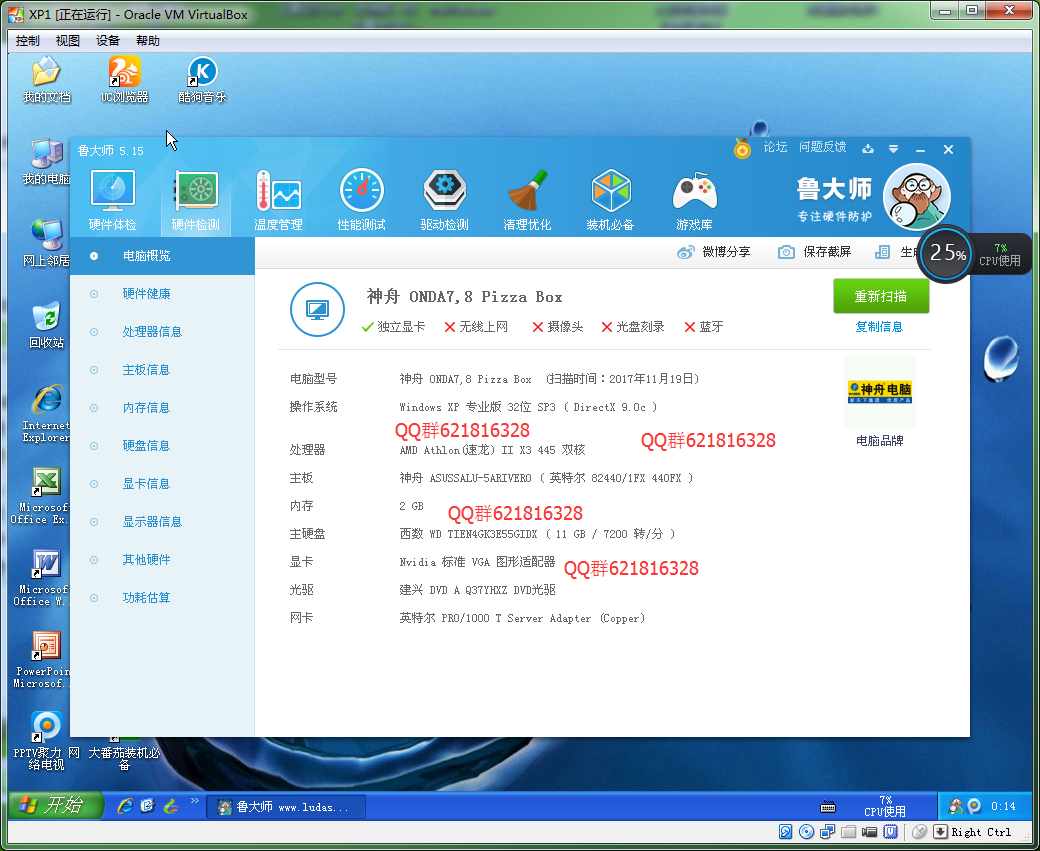
Task: Click the VirtualBox optical disk status icon
Action: coord(807,832)
